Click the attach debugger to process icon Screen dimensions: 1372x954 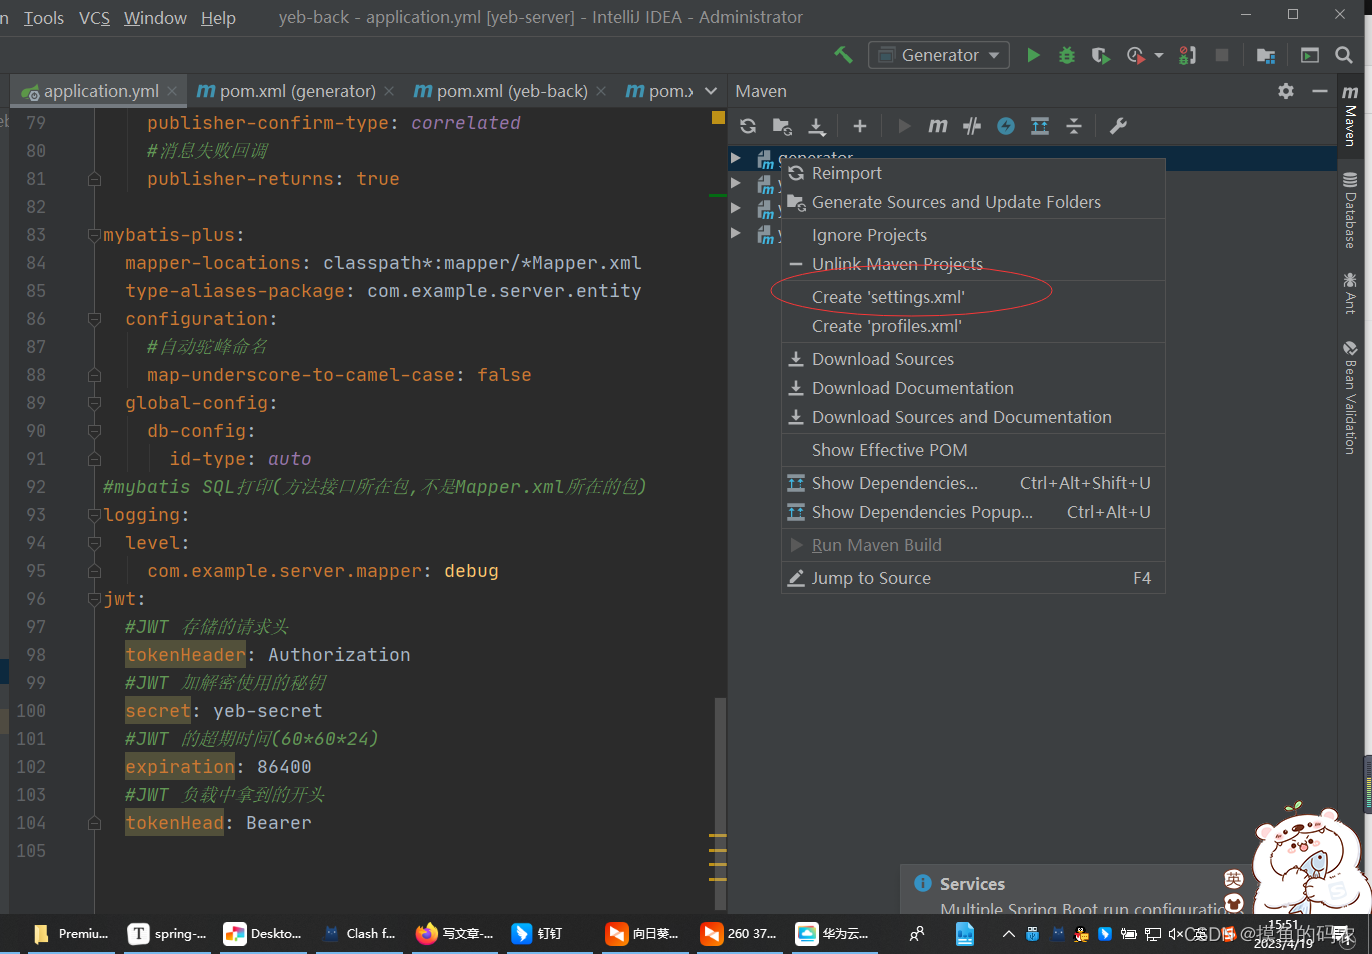click(x=1187, y=55)
